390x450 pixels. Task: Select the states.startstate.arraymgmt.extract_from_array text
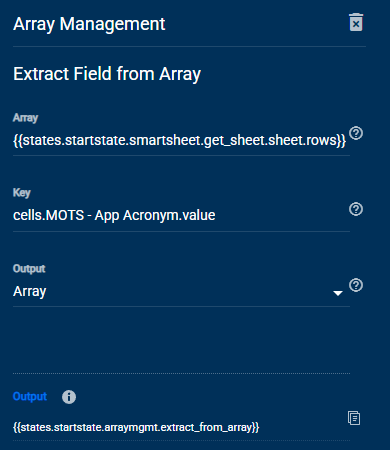(x=136, y=427)
